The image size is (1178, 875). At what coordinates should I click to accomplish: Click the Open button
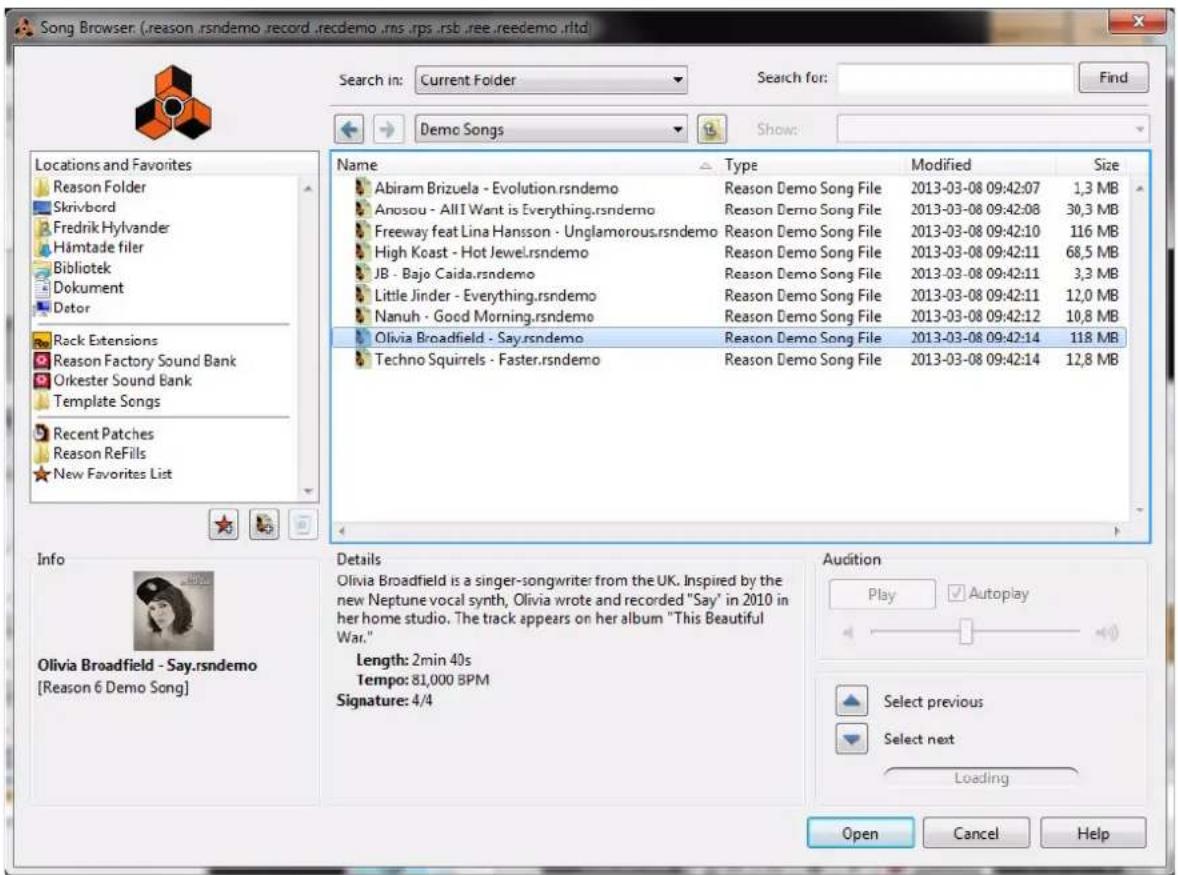[860, 834]
